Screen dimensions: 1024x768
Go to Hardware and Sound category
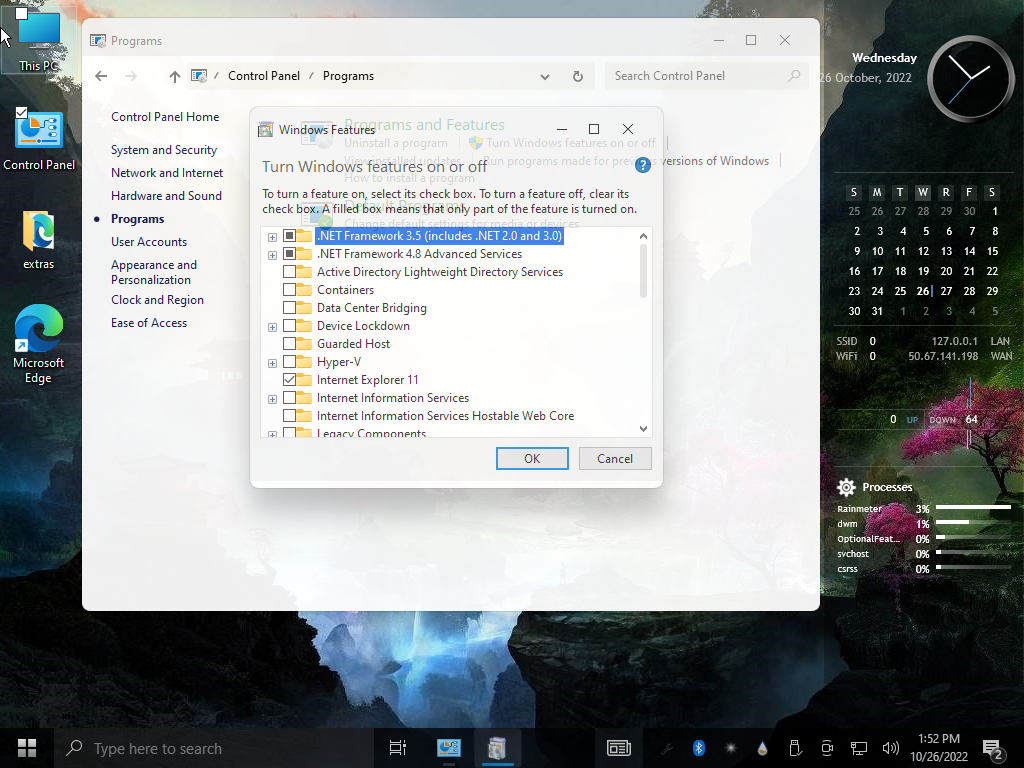pyautogui.click(x=166, y=196)
